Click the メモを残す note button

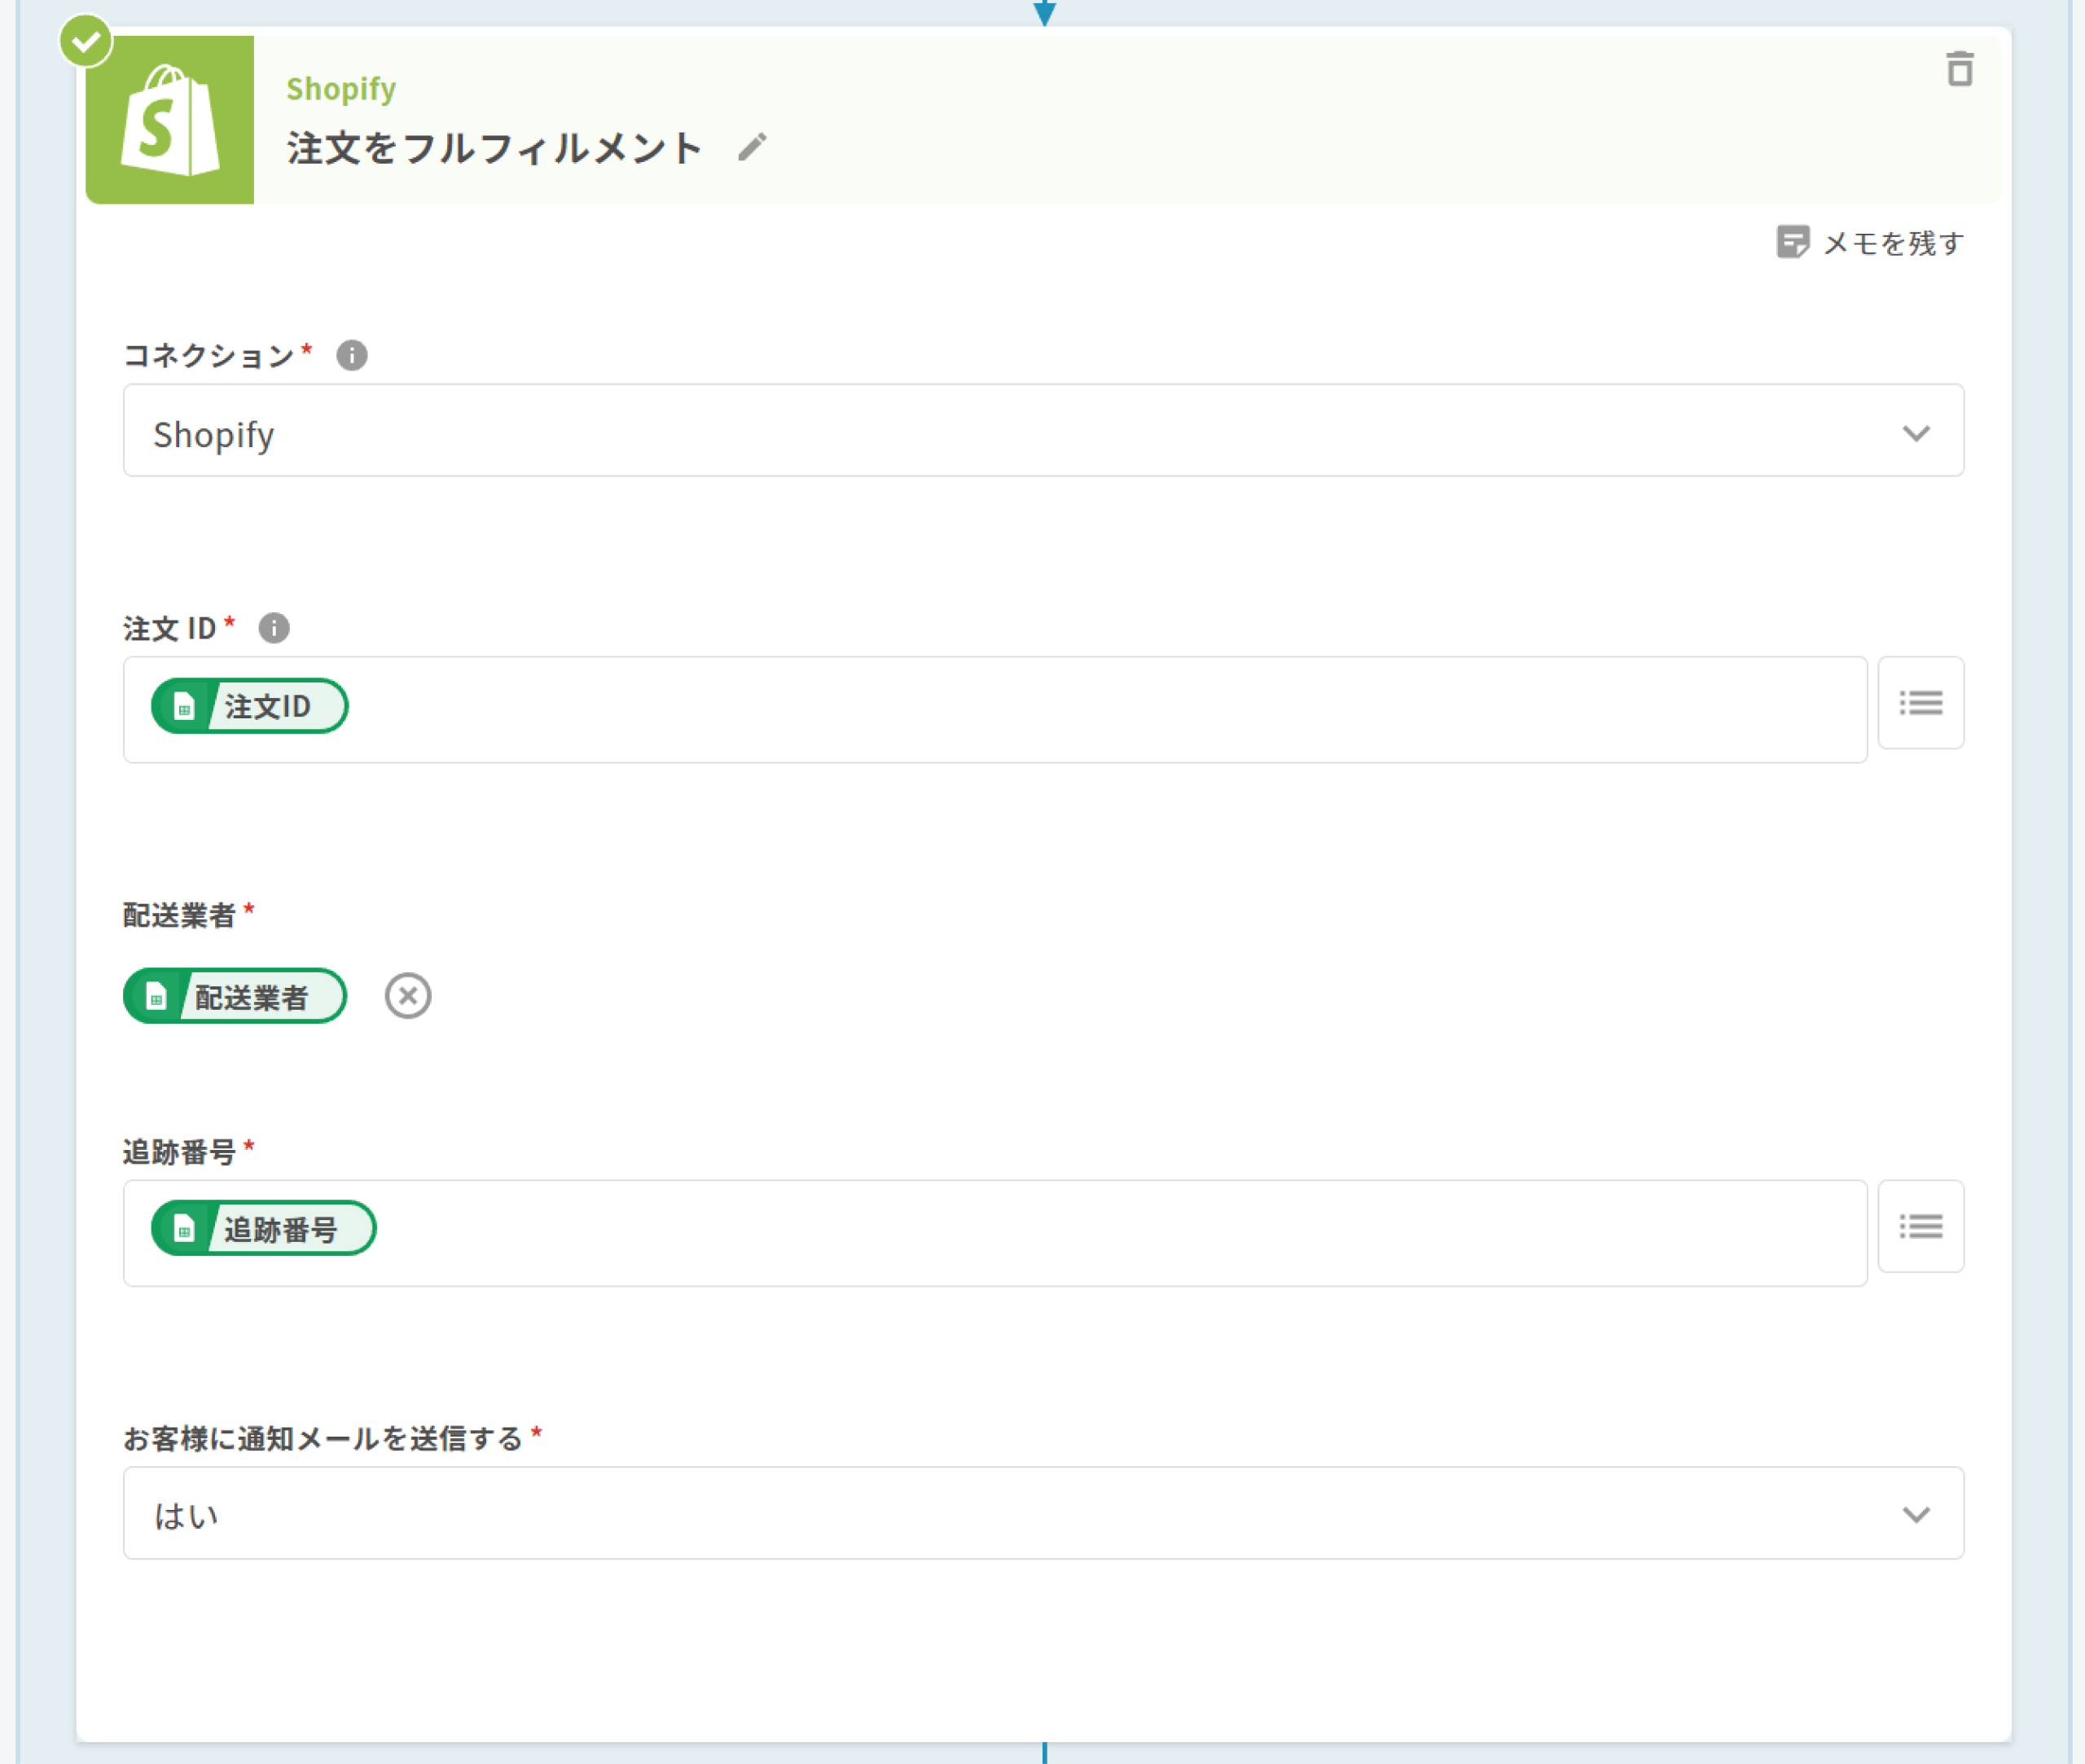[1870, 243]
